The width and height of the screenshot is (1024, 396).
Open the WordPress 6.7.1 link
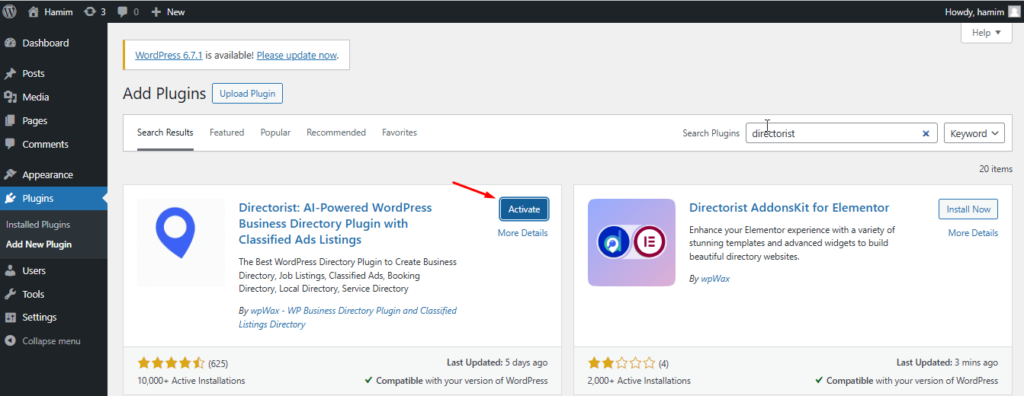(169, 56)
